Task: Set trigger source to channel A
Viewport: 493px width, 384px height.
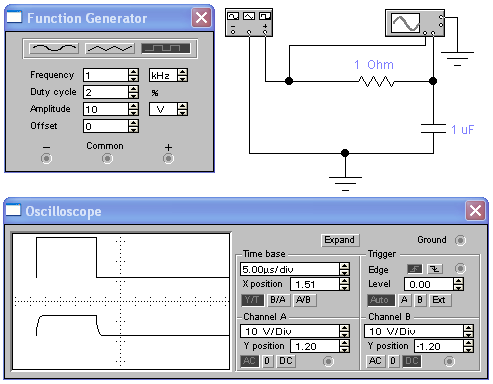Action: pos(404,300)
